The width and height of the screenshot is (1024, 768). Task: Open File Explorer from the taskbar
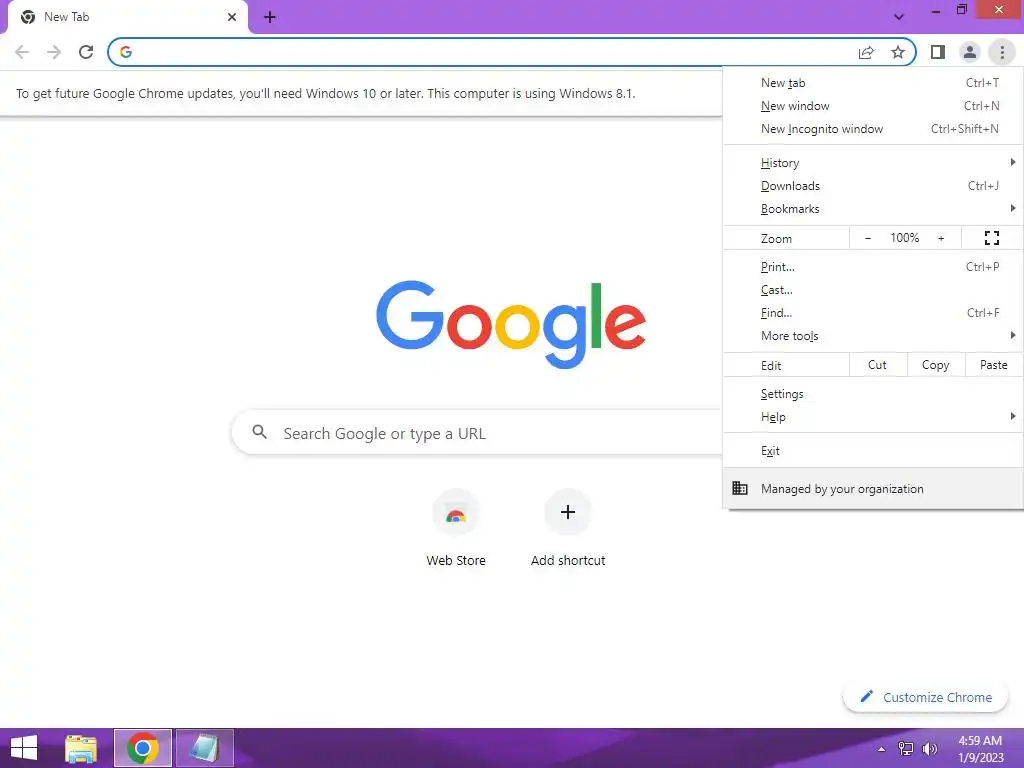tap(81, 748)
